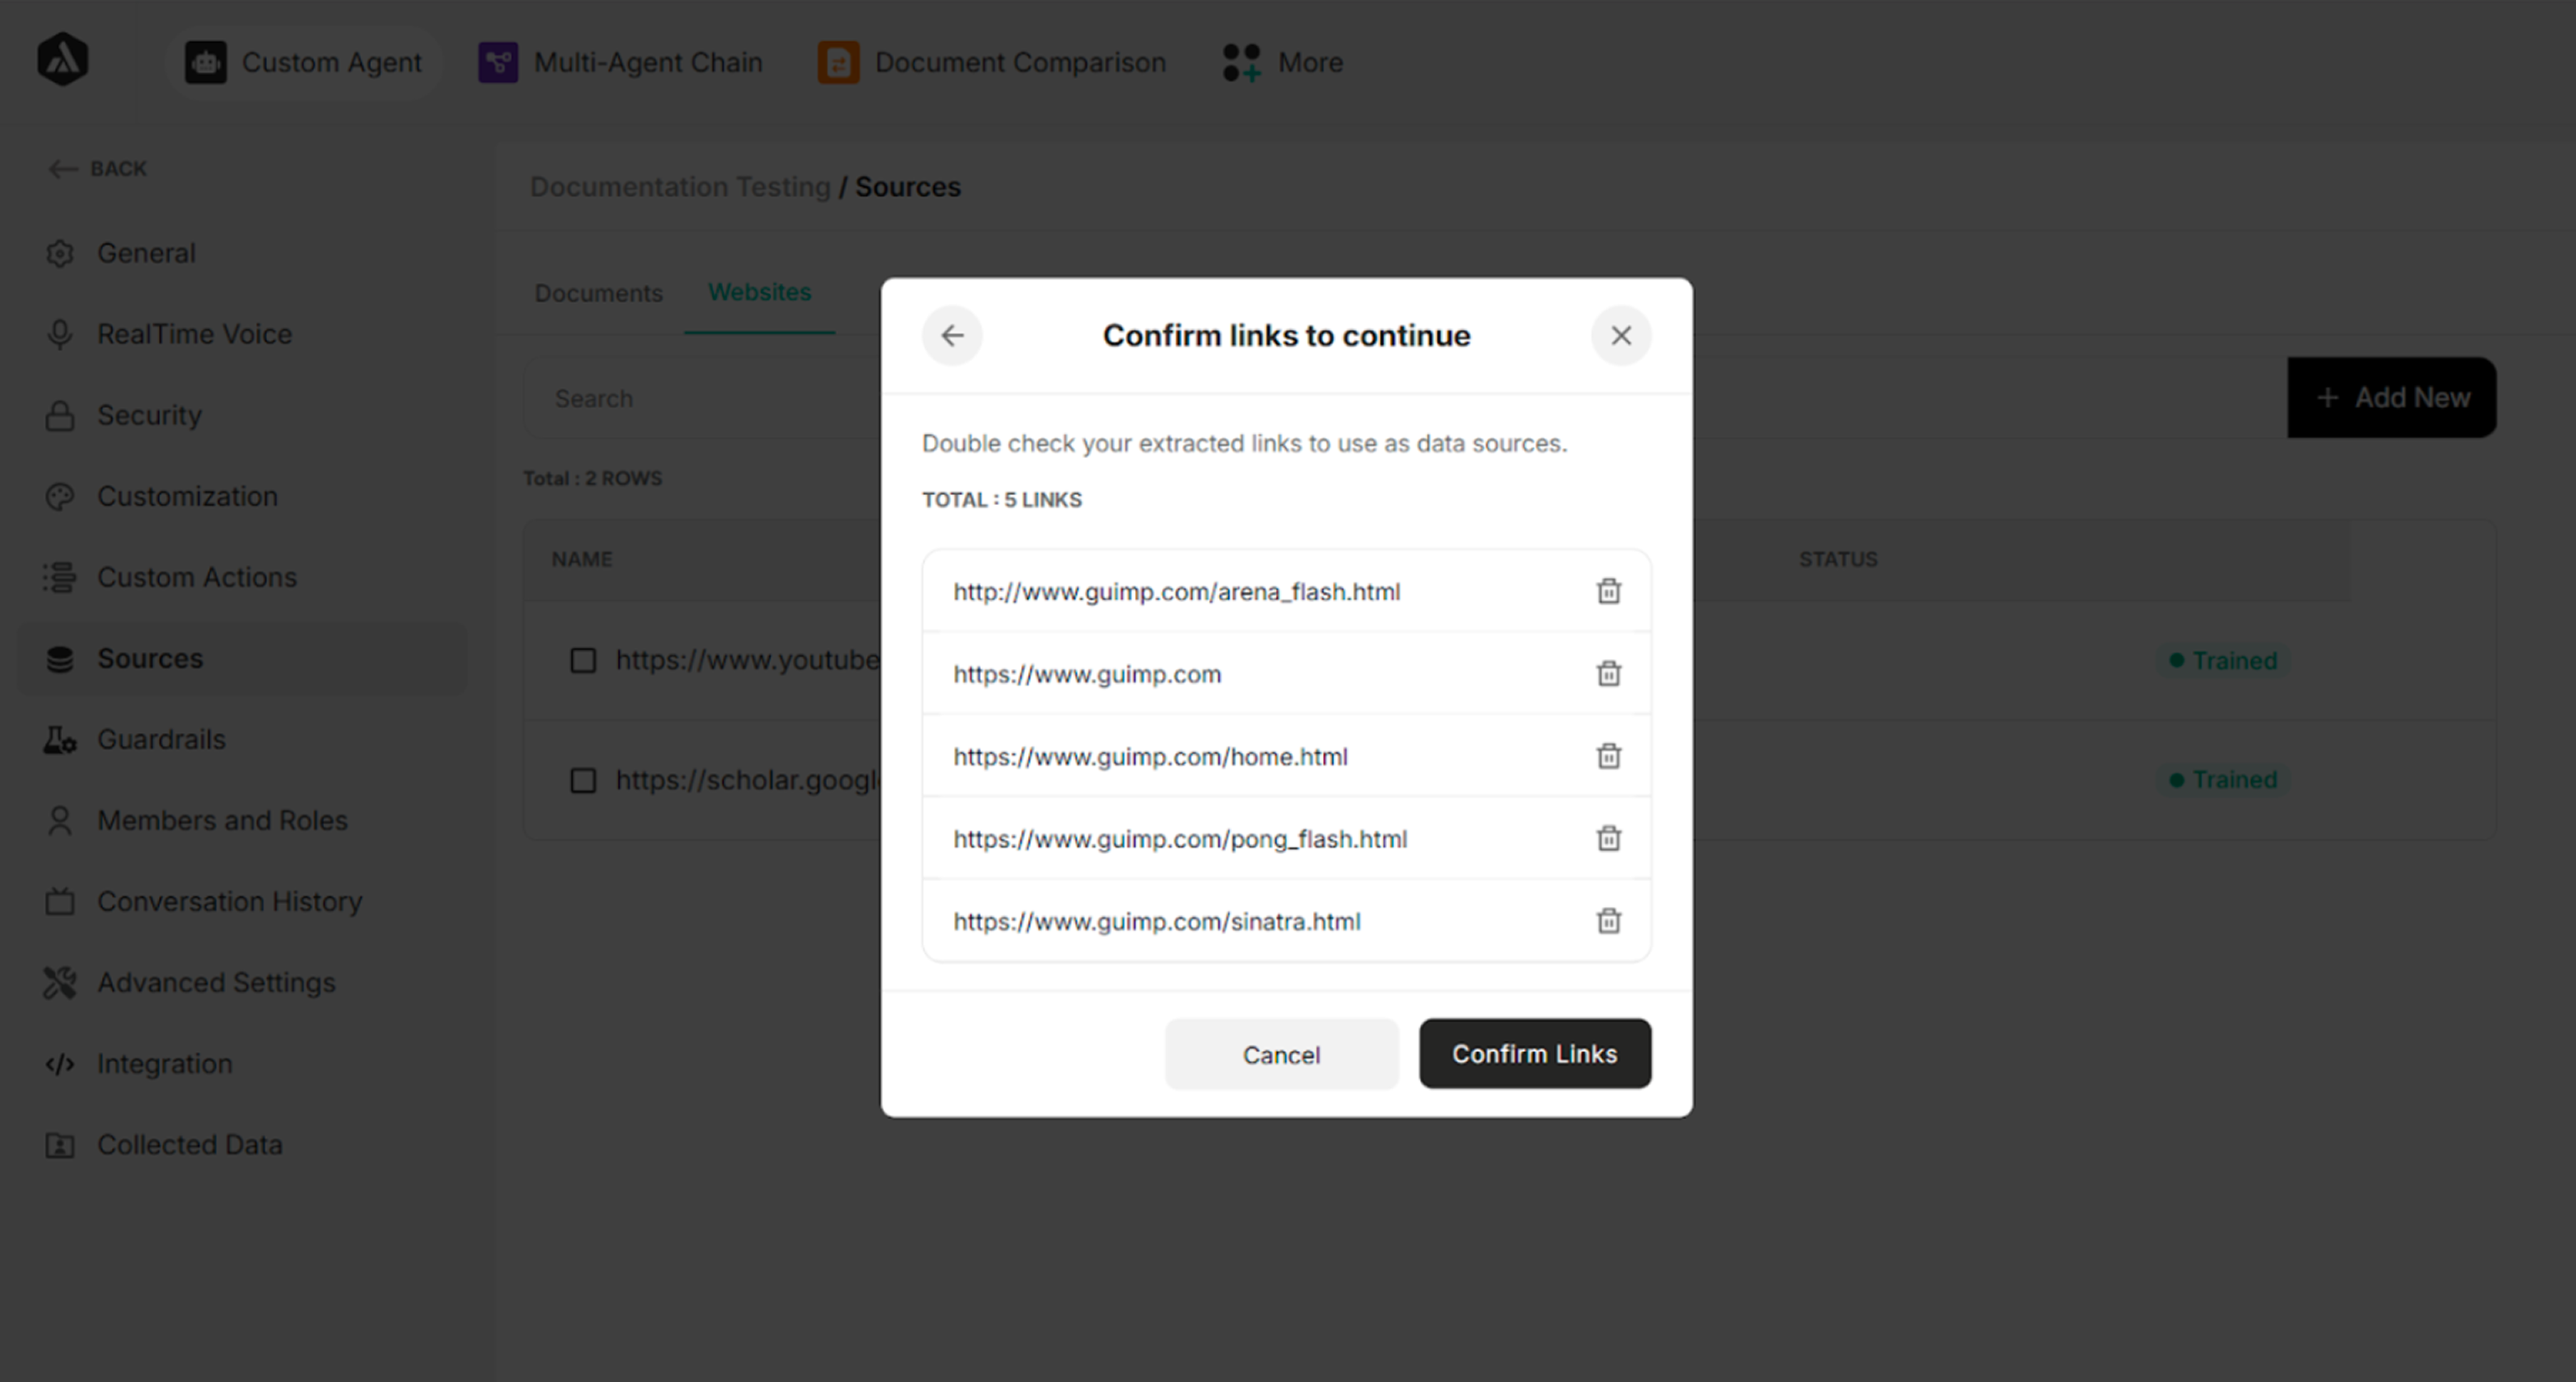This screenshot has width=2576, height=1382.
Task: Remove the sinatra.html extracted link
Action: [1608, 921]
